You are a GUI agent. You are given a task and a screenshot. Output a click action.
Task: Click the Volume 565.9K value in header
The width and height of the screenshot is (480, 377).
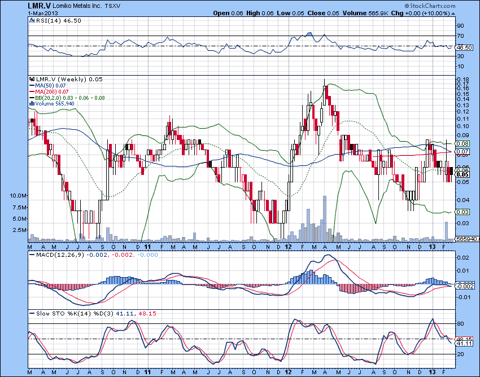tap(365, 13)
